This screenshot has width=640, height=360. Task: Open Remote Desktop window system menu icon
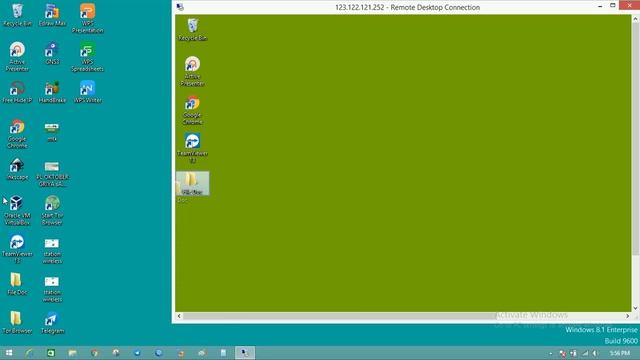180,7
